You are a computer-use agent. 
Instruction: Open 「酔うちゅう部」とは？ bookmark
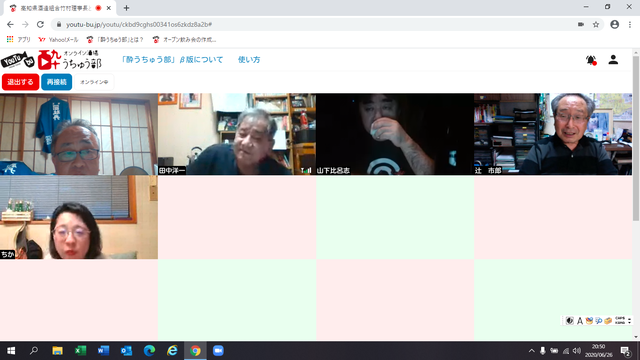click(x=115, y=40)
